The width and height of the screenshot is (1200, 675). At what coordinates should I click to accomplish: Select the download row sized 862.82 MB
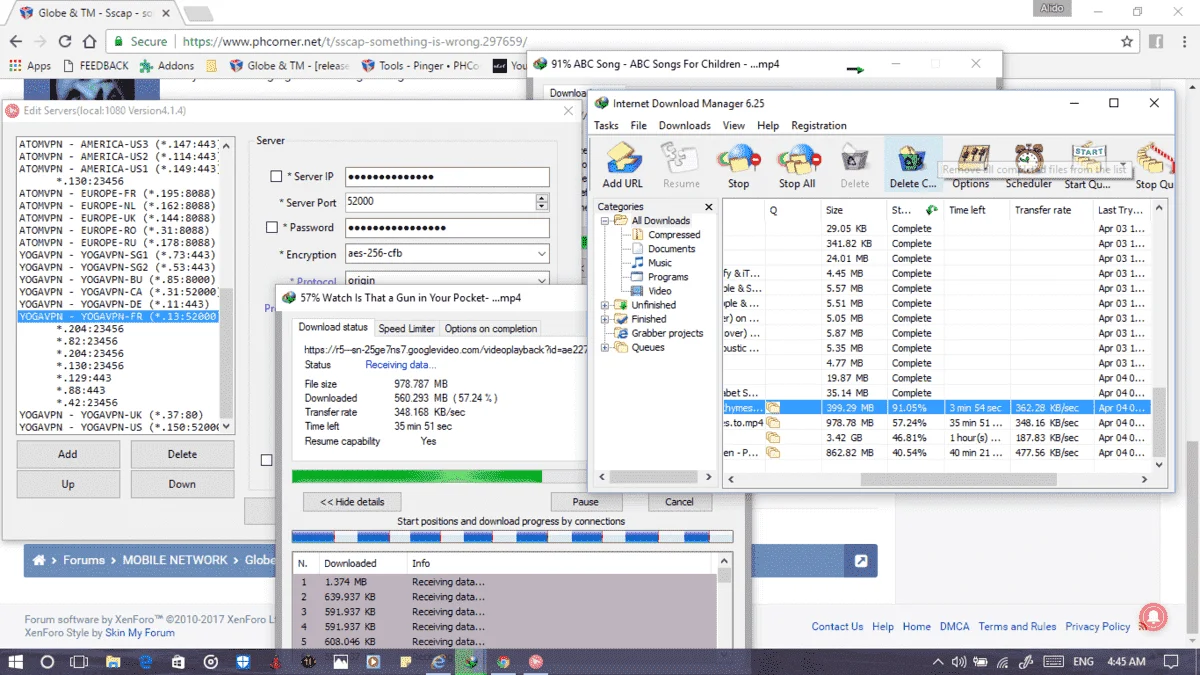(x=936, y=453)
